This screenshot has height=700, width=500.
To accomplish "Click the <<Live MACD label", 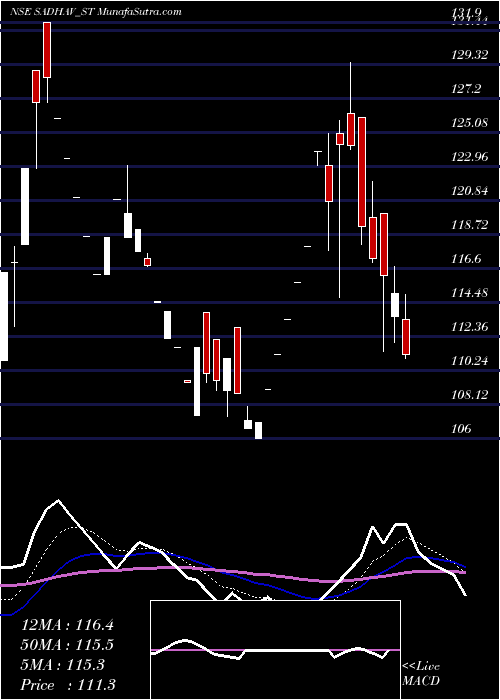I will (421, 674).
